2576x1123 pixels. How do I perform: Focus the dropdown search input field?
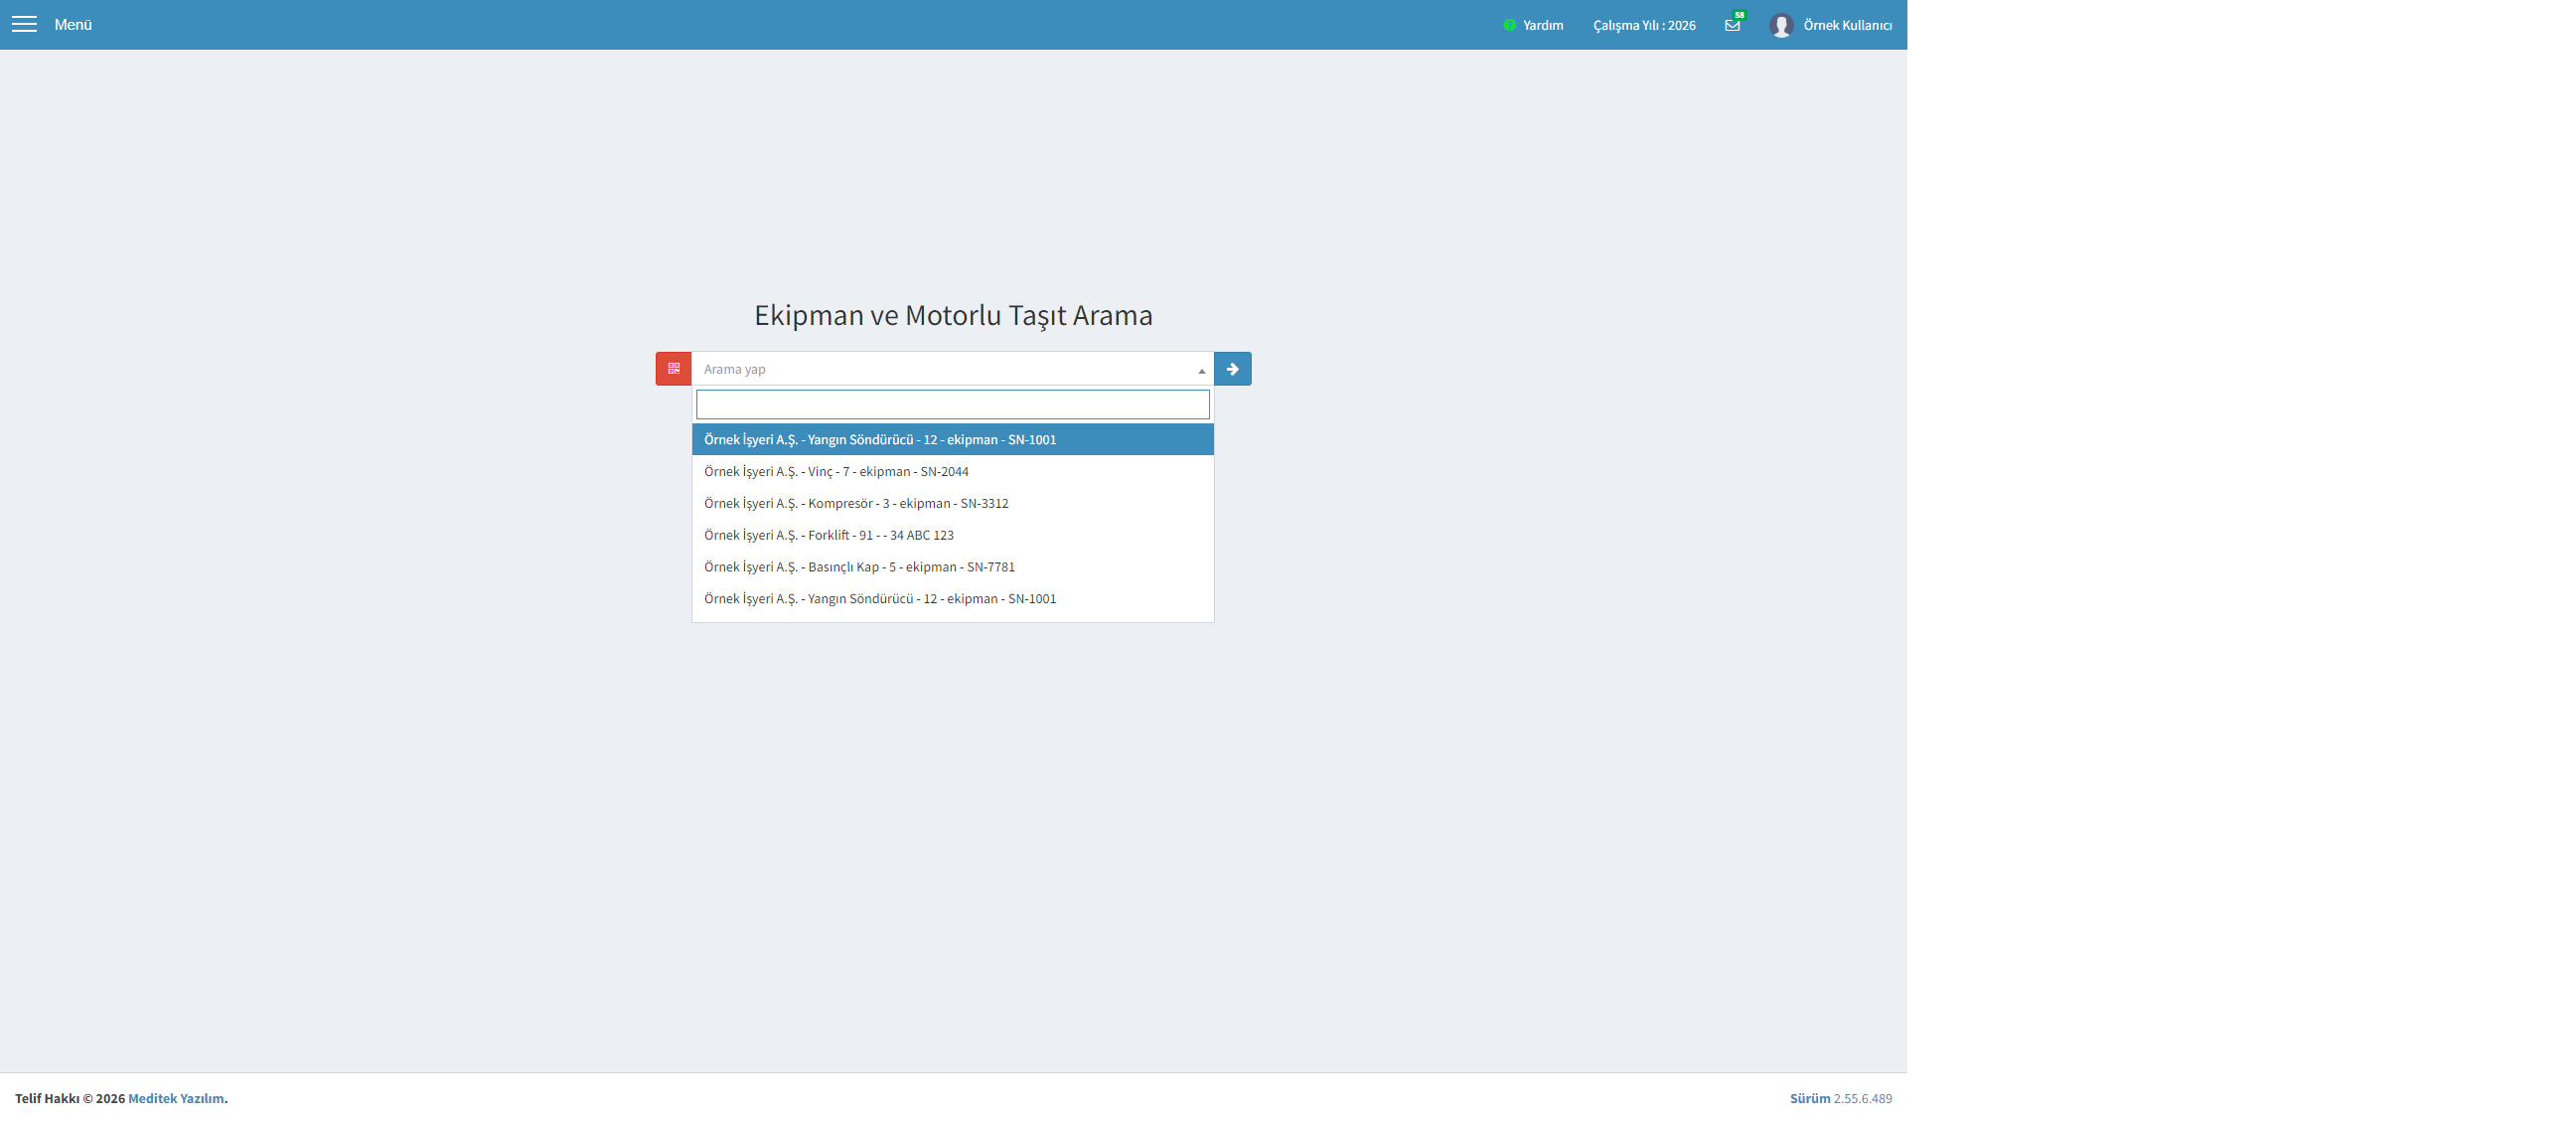click(952, 404)
